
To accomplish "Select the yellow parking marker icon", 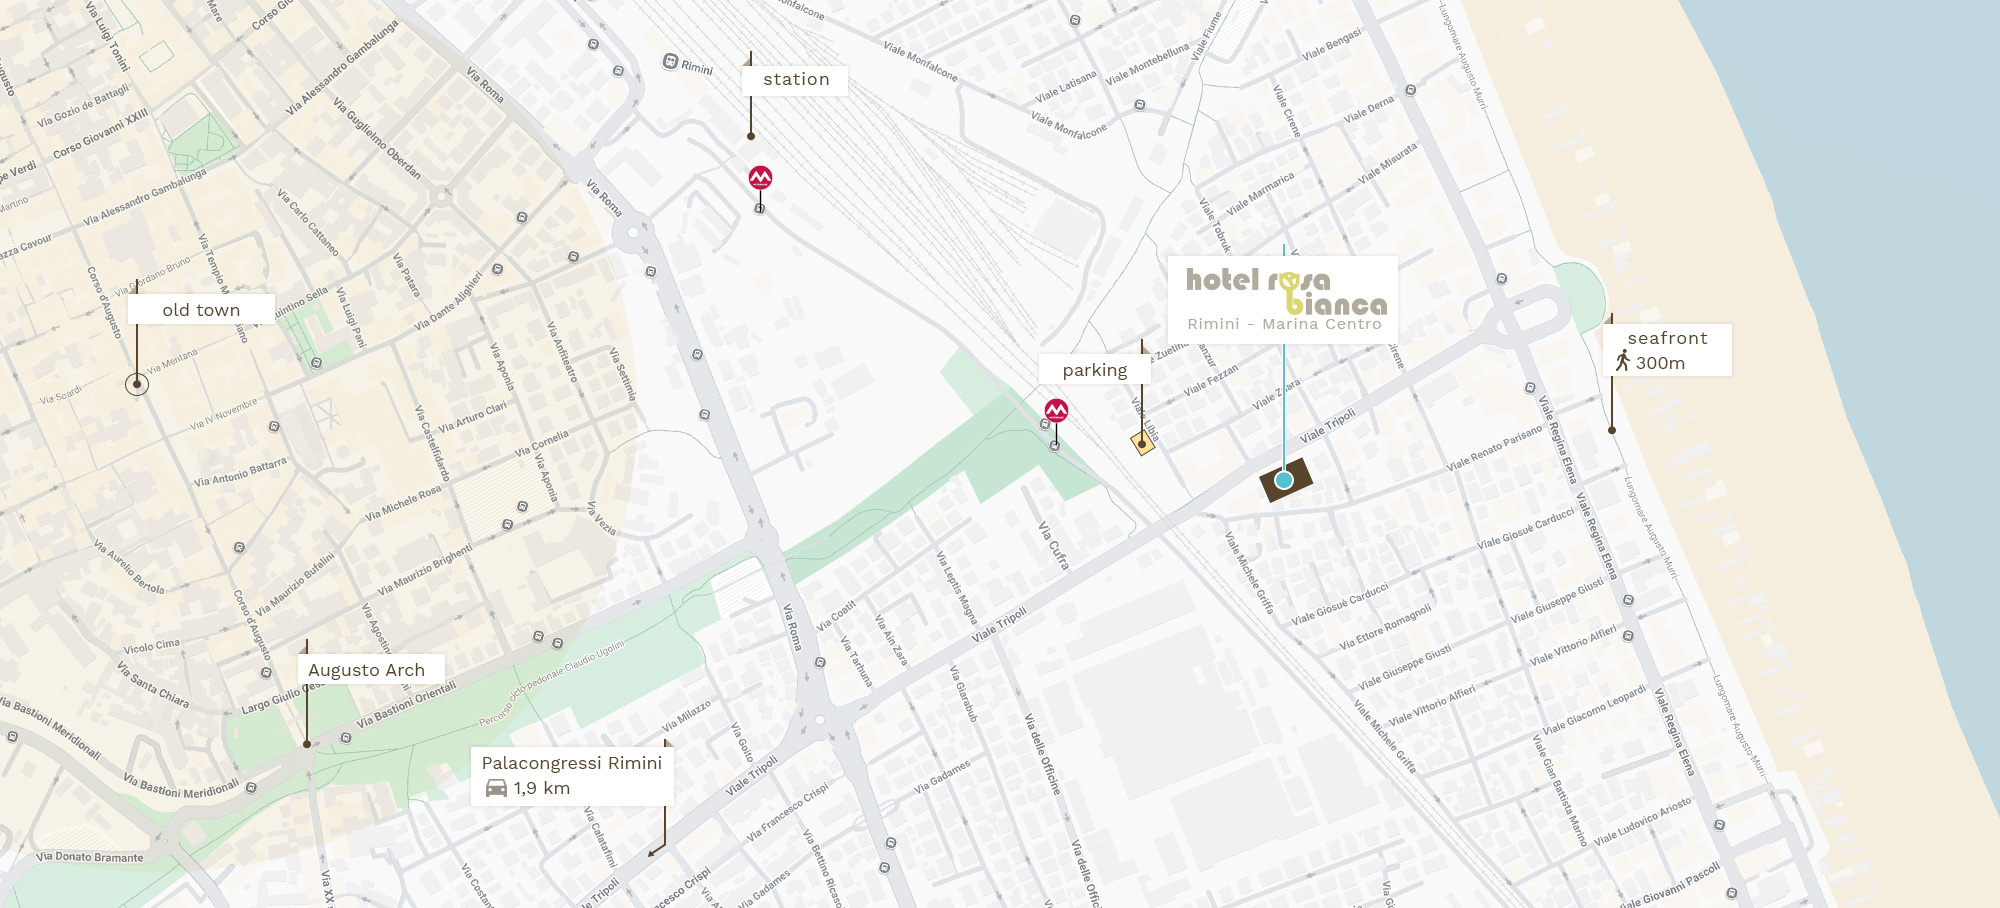I will pyautogui.click(x=1143, y=443).
